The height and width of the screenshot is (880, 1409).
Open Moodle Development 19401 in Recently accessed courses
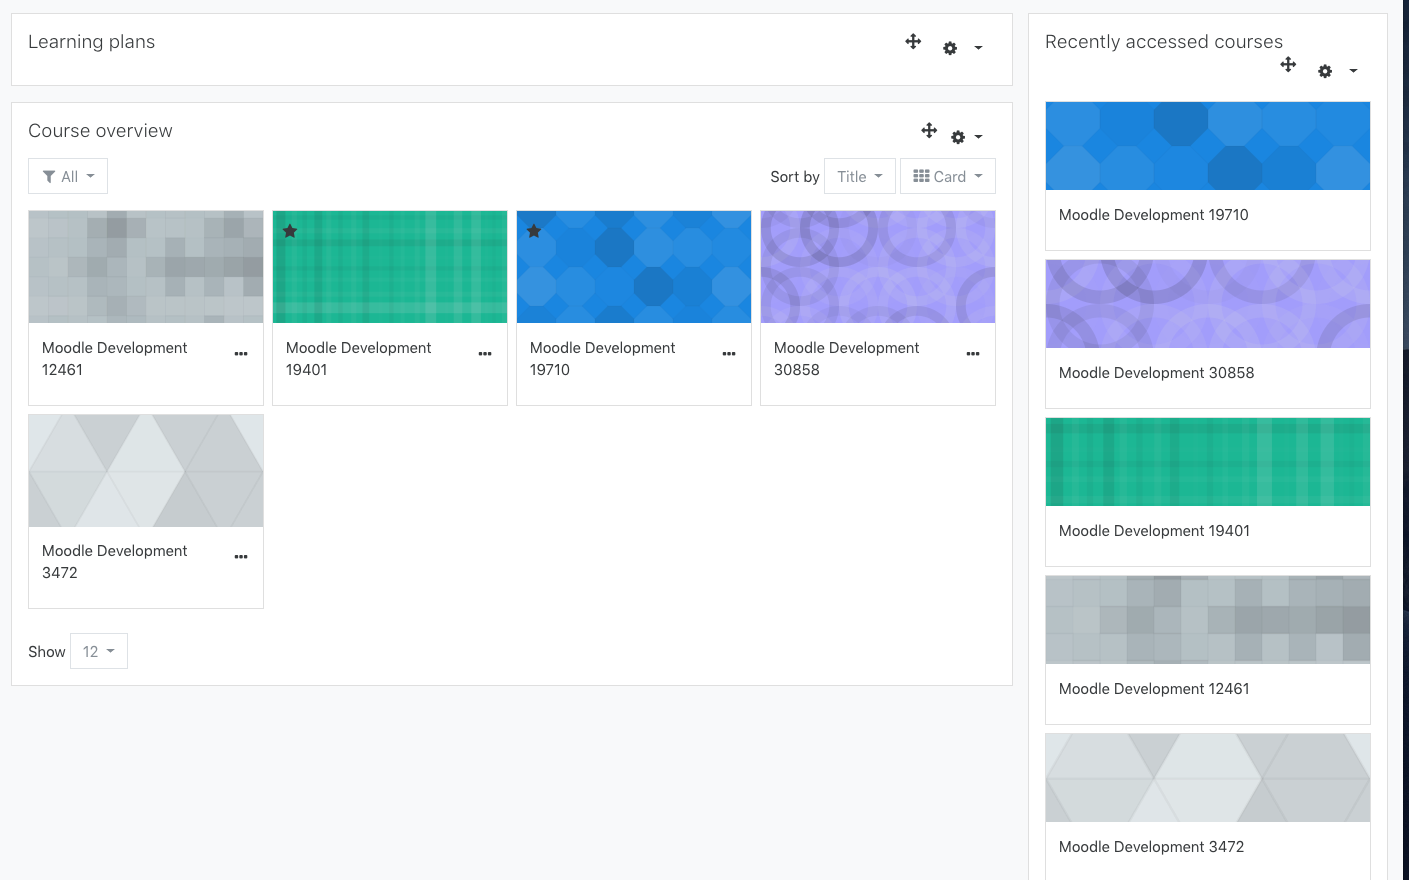[1154, 531]
